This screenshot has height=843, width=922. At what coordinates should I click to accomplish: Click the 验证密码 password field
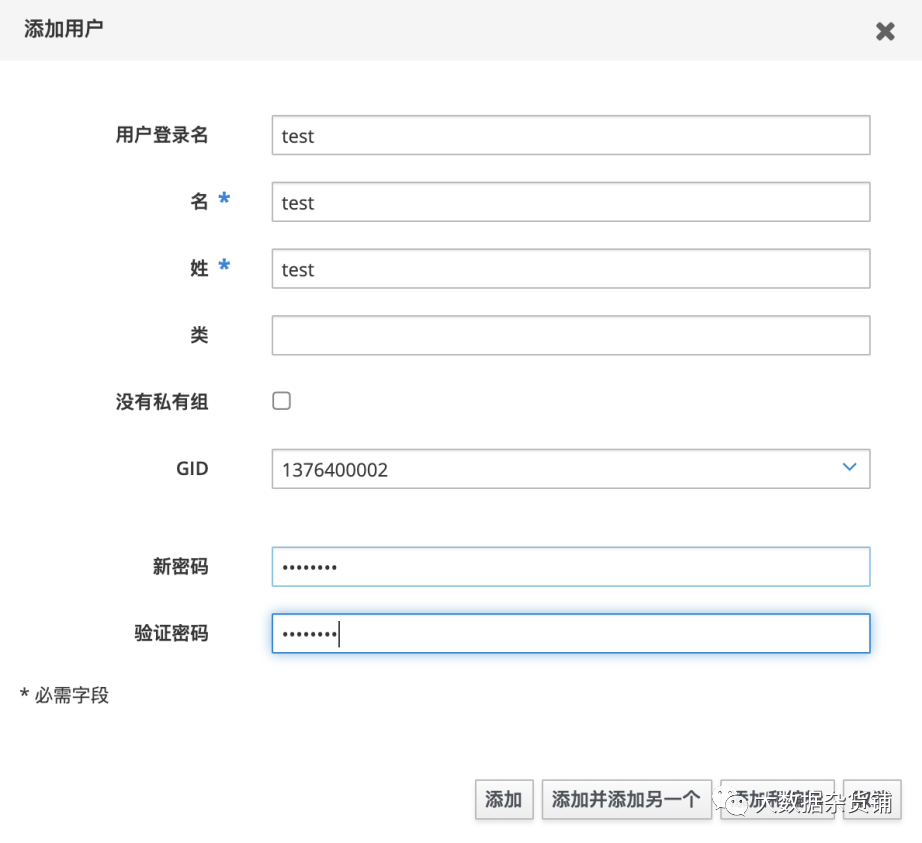pyautogui.click(x=570, y=633)
